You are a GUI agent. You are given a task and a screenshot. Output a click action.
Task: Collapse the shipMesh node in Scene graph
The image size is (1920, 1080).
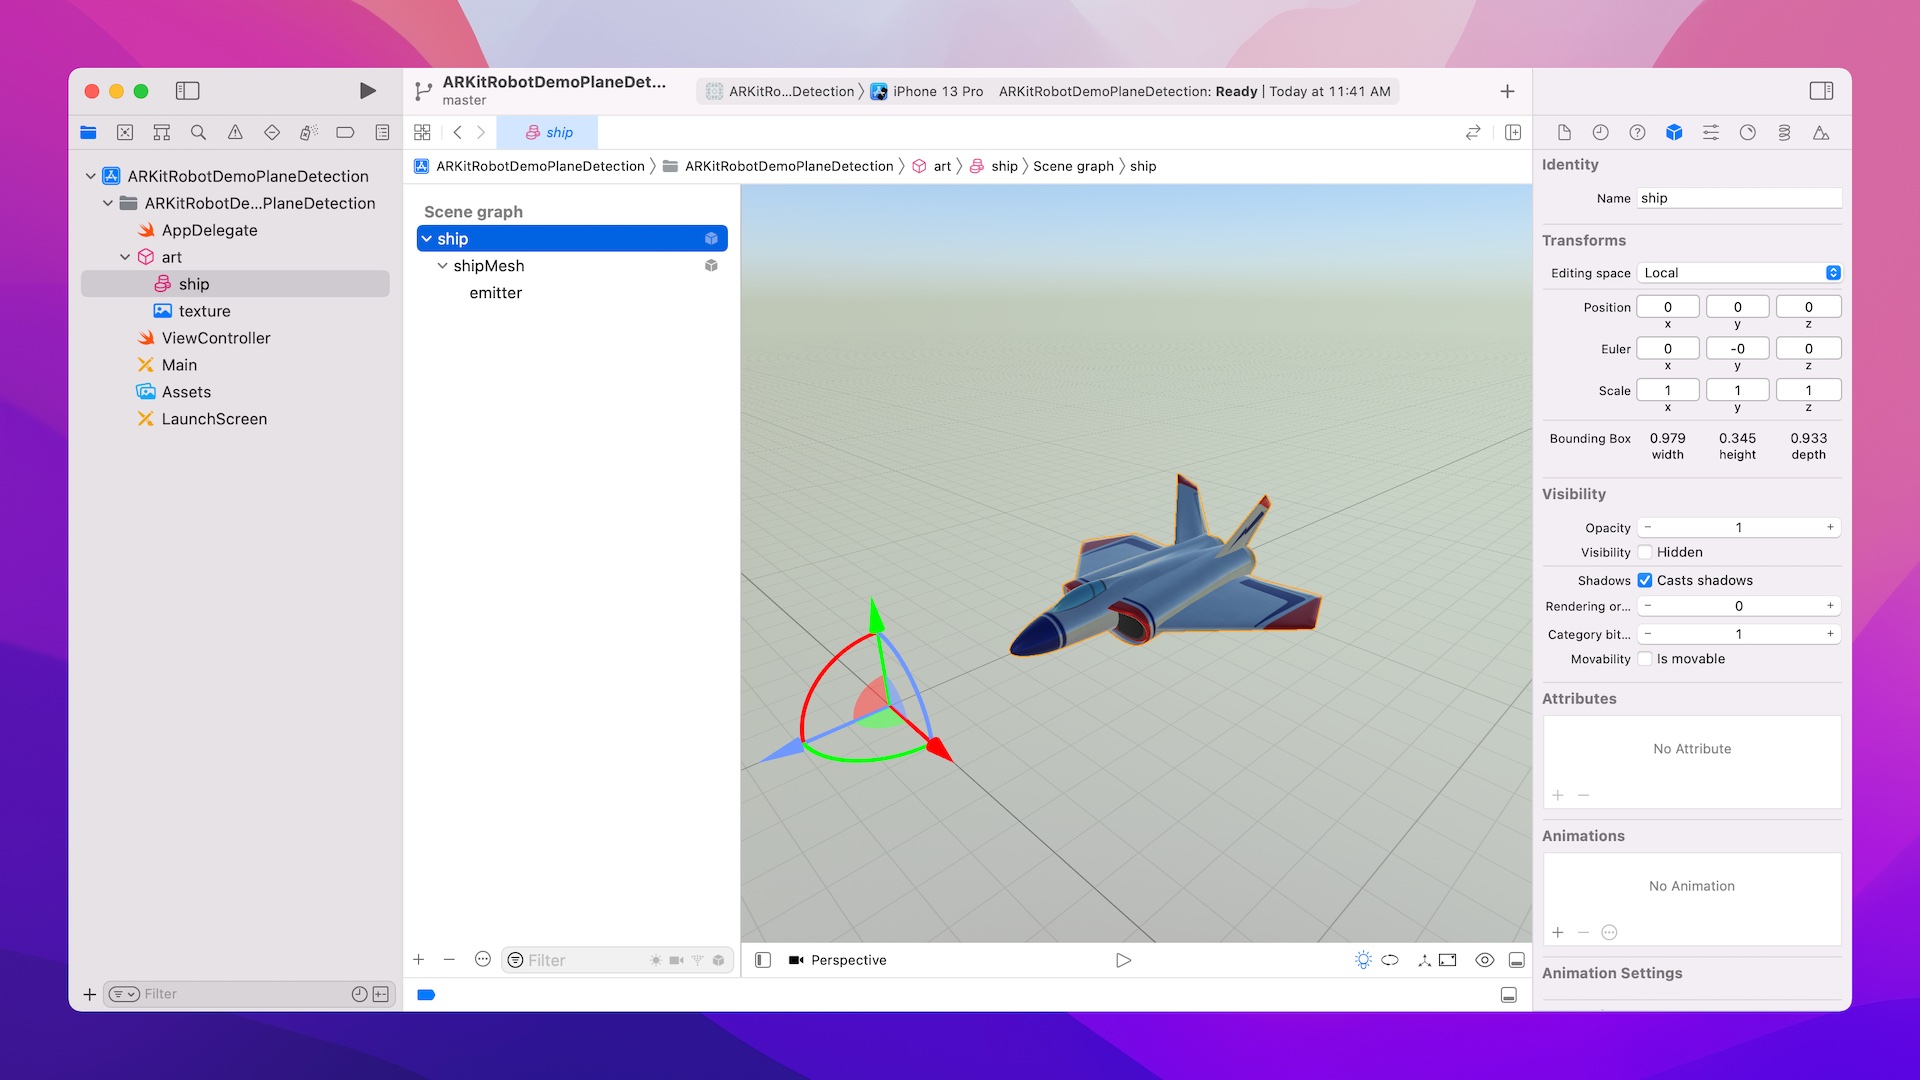click(442, 266)
